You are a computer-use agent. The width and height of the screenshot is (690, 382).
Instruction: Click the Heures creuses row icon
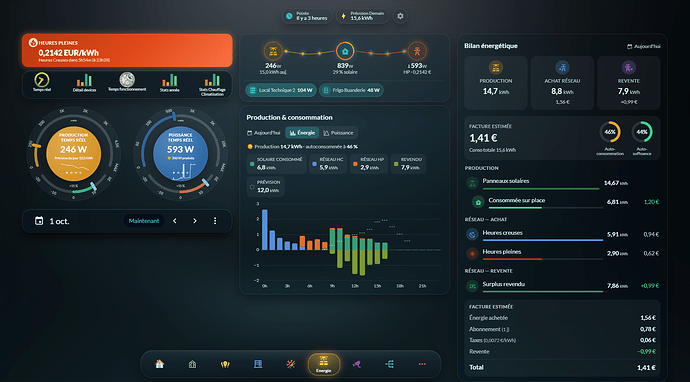[472, 235]
